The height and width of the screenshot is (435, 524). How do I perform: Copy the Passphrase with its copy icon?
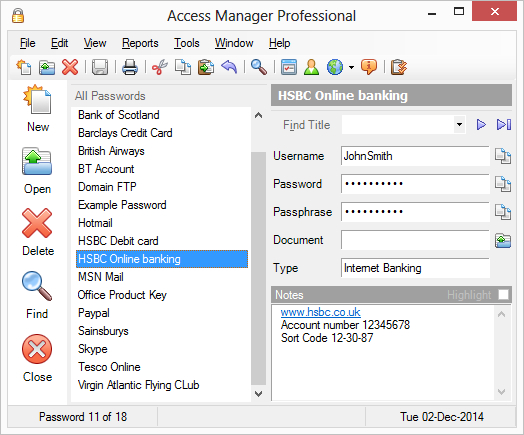[x=503, y=212]
